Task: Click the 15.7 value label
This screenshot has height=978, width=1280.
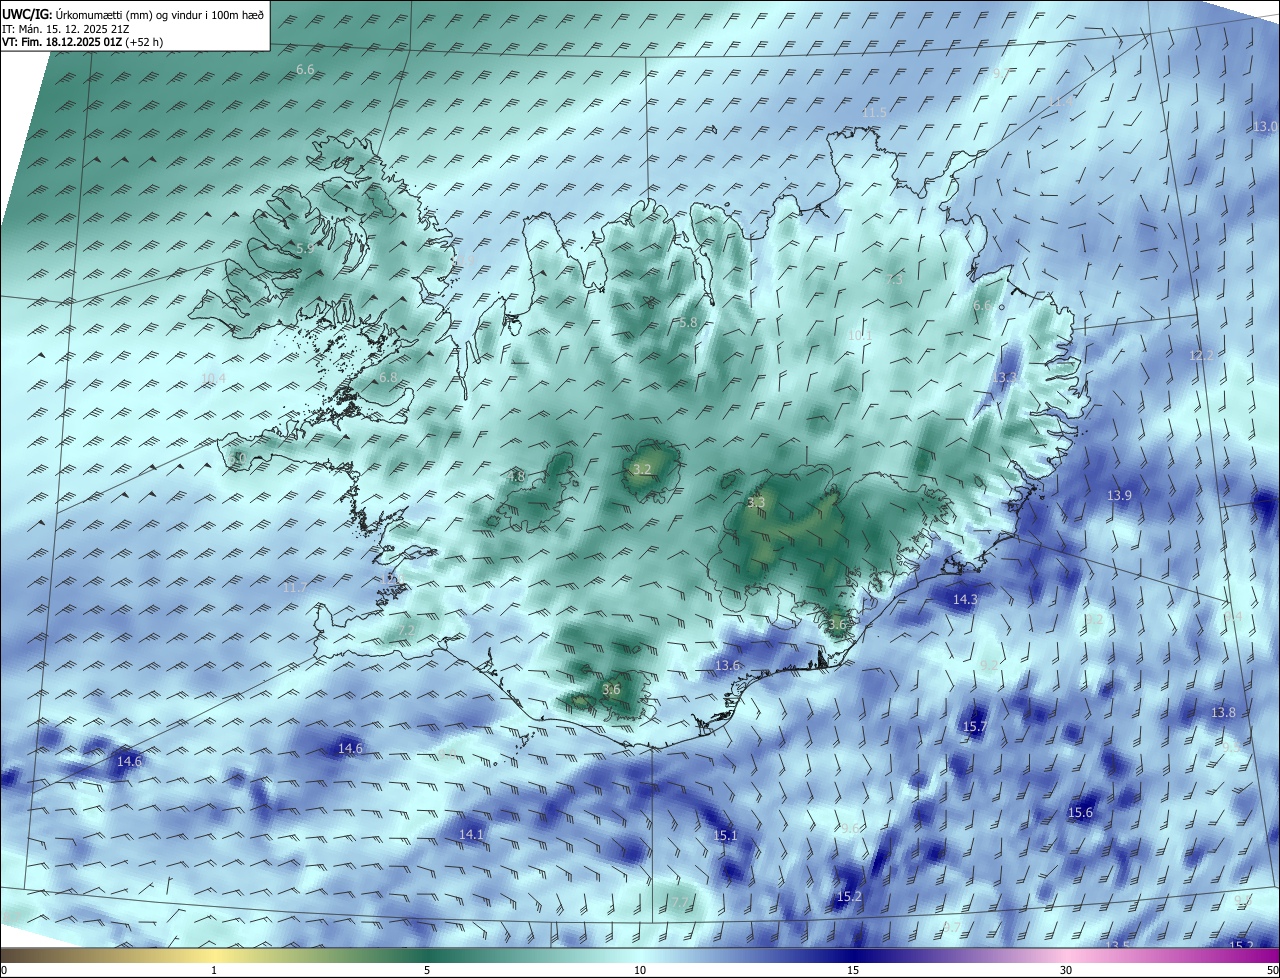Action: click(x=975, y=726)
